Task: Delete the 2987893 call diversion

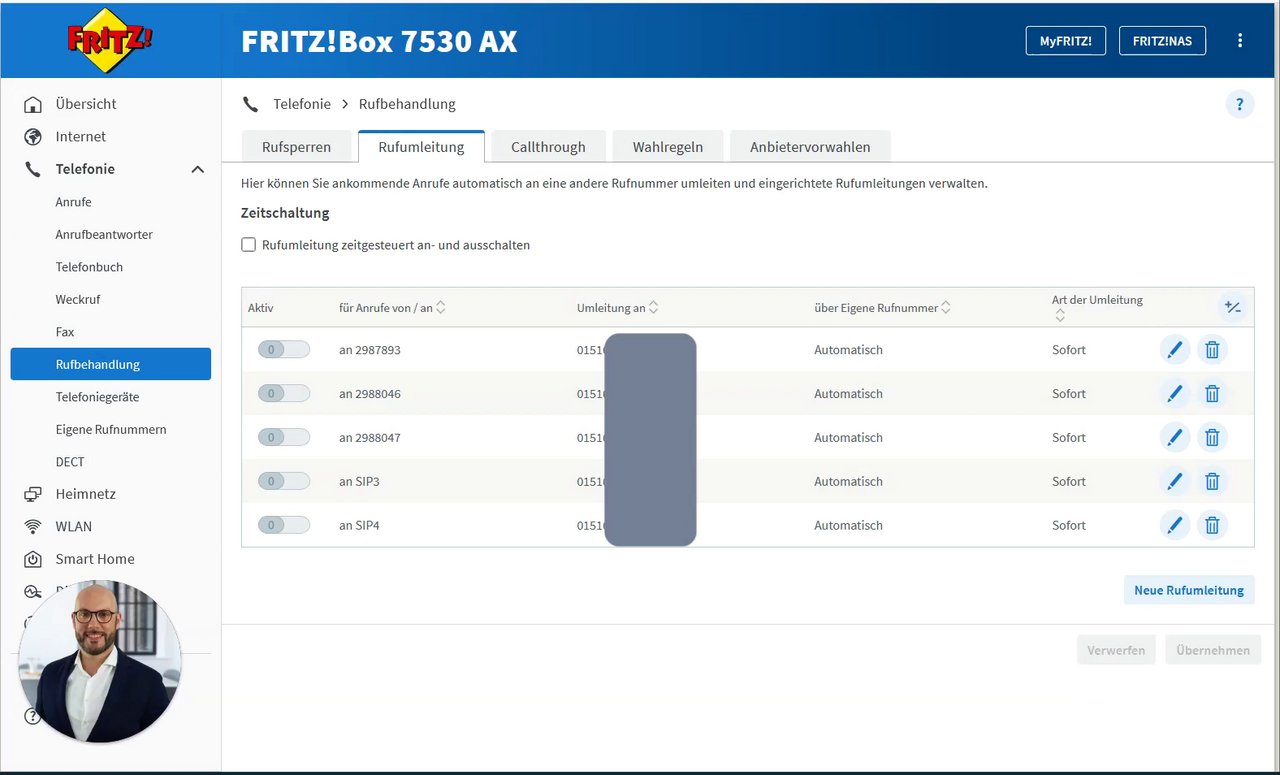Action: (x=1212, y=350)
